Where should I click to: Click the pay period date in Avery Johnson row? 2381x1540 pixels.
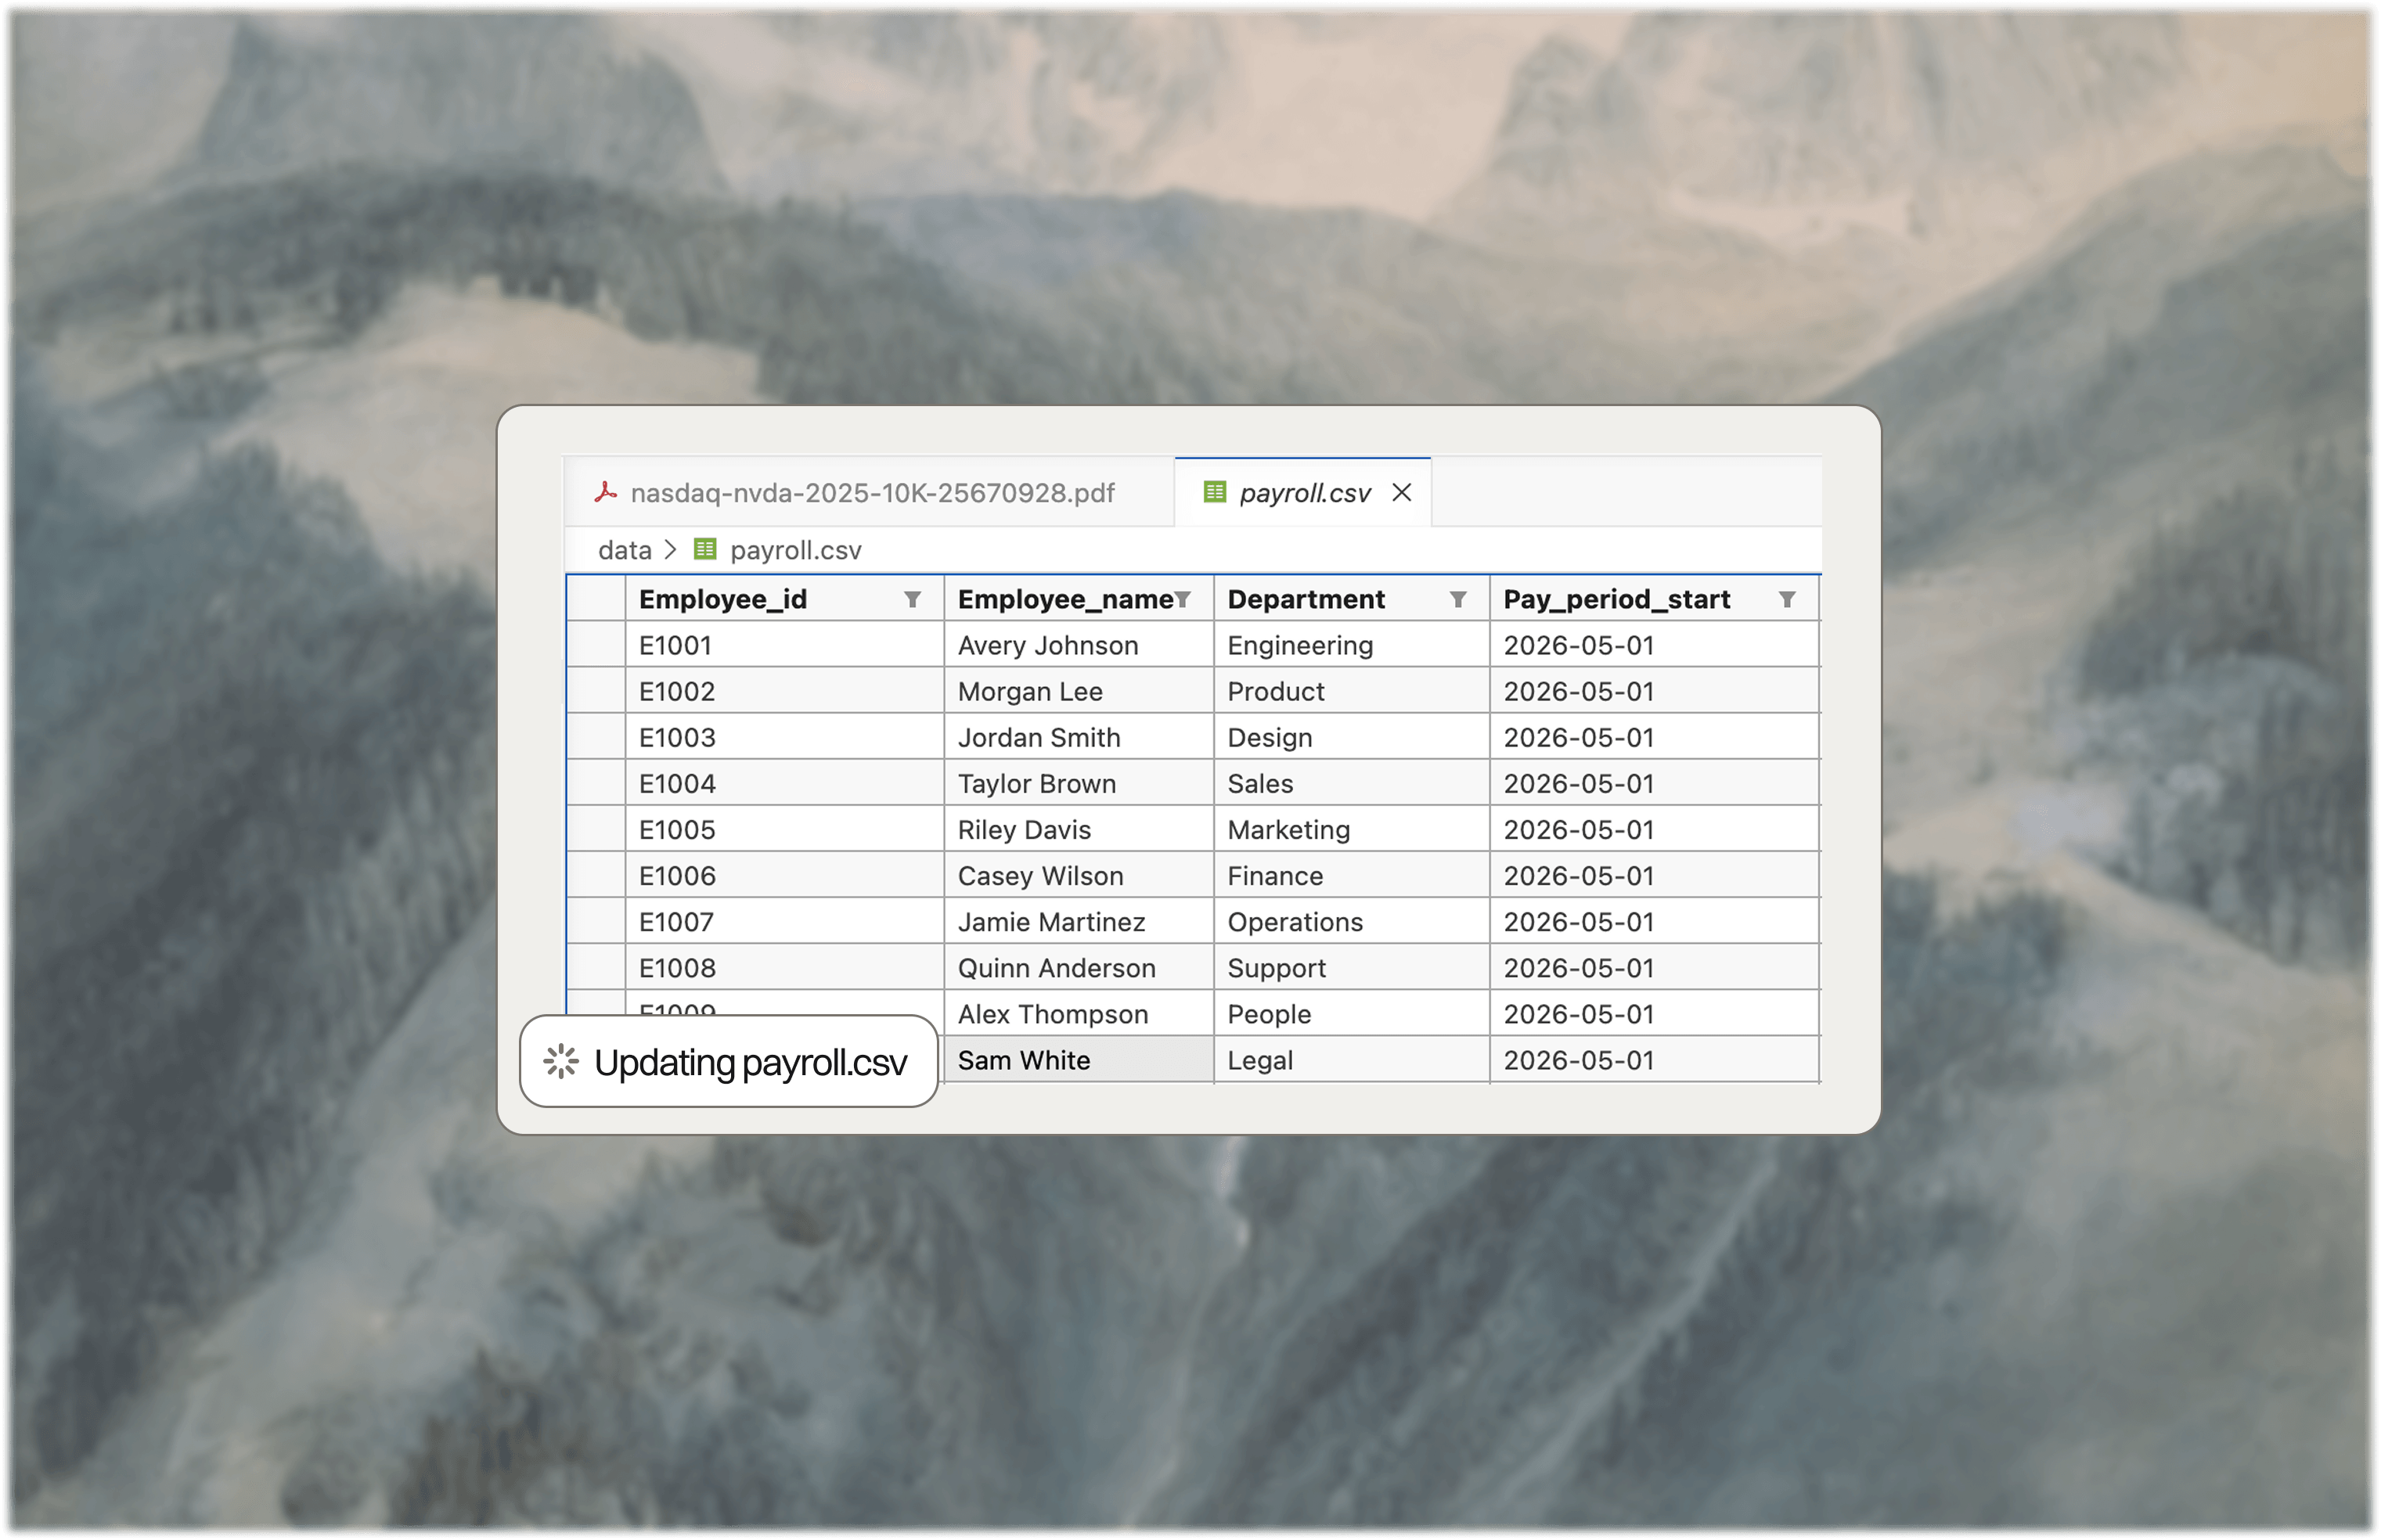[1654, 645]
